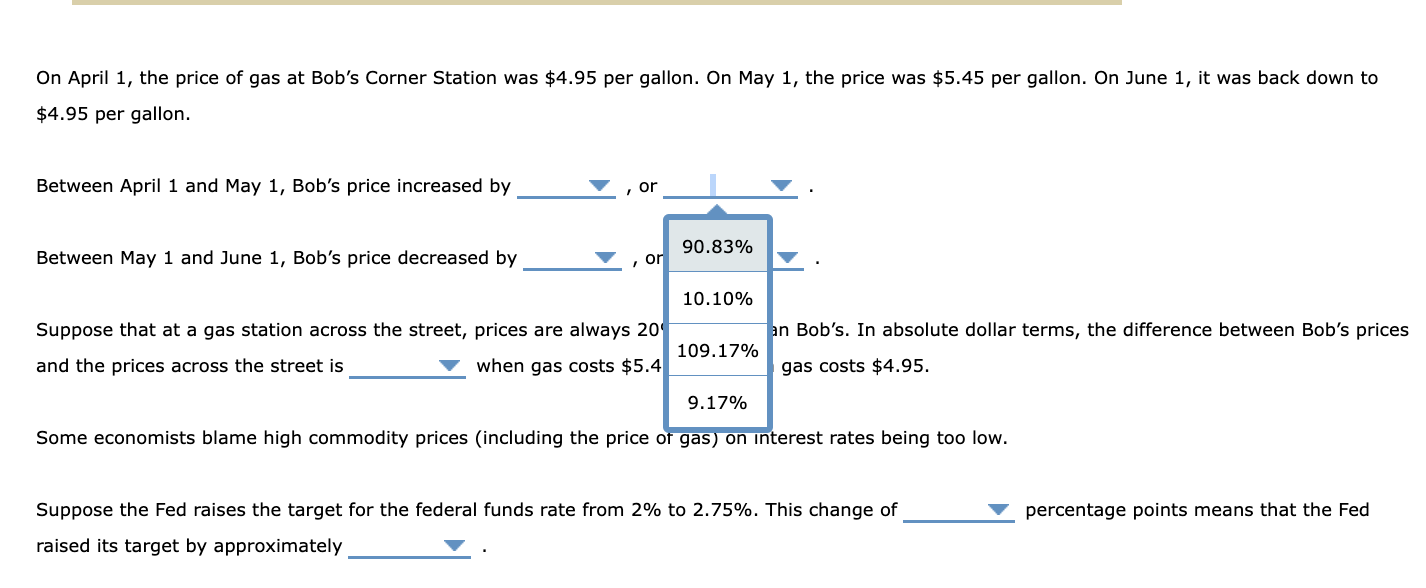Open the second dropdown on the decrease line

pos(786,260)
